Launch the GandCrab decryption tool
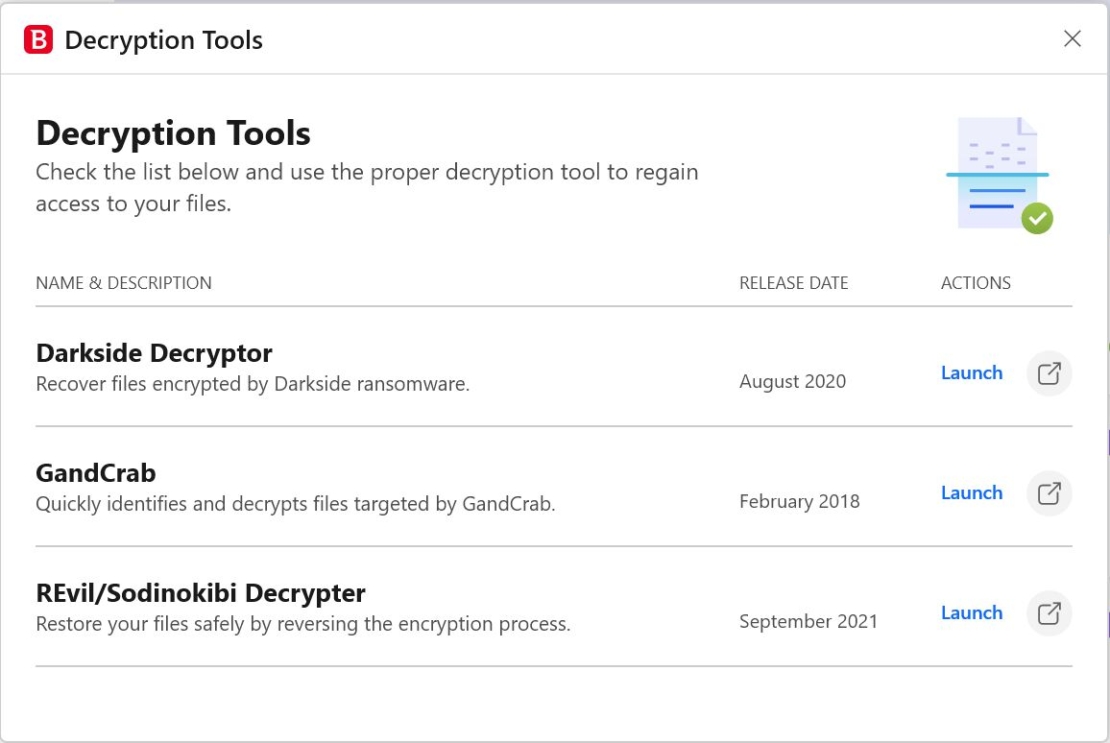Viewport: 1110px width, 743px height. pos(971,493)
